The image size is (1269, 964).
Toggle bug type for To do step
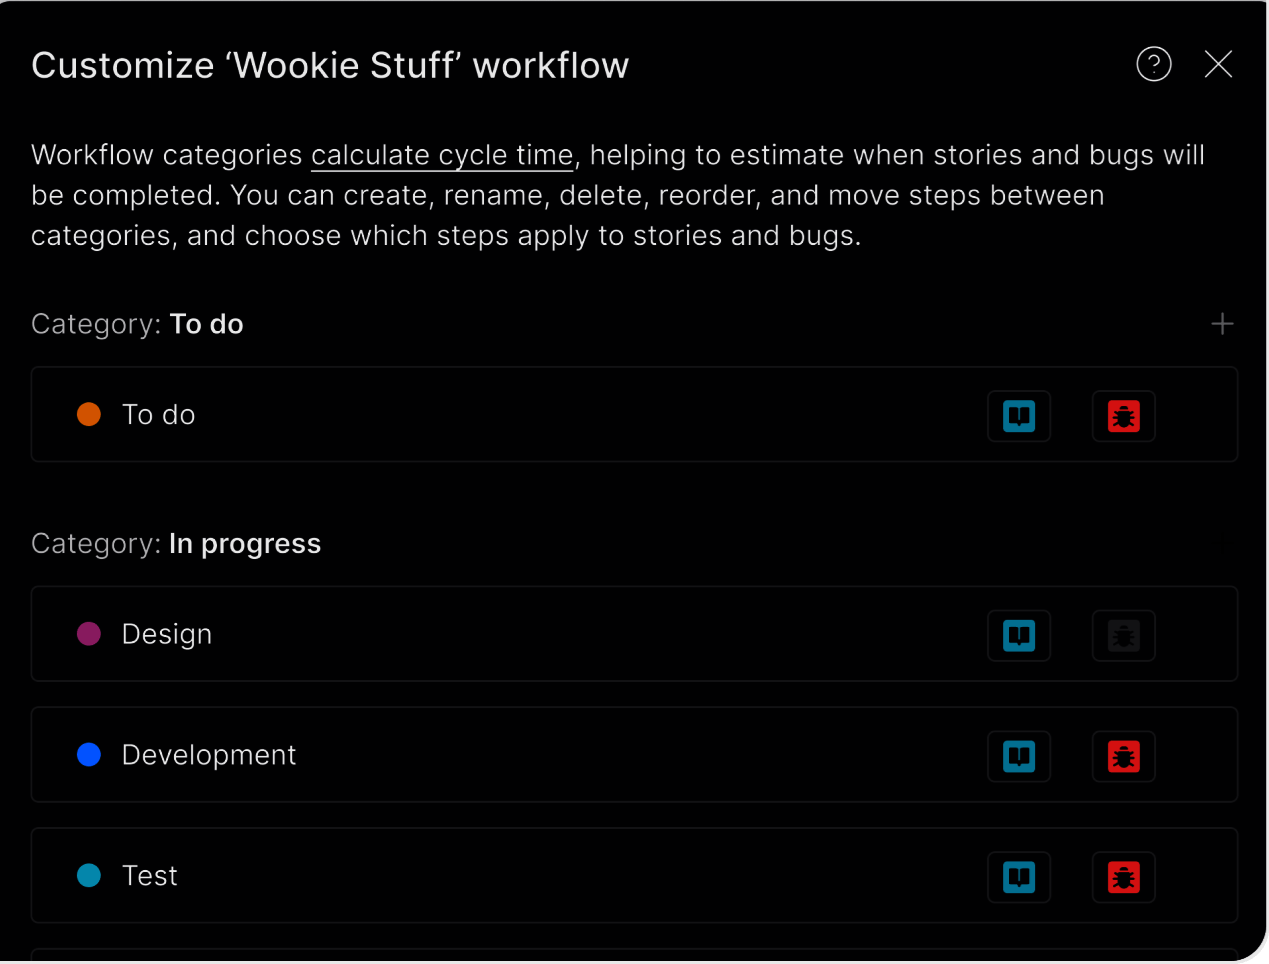point(1124,416)
